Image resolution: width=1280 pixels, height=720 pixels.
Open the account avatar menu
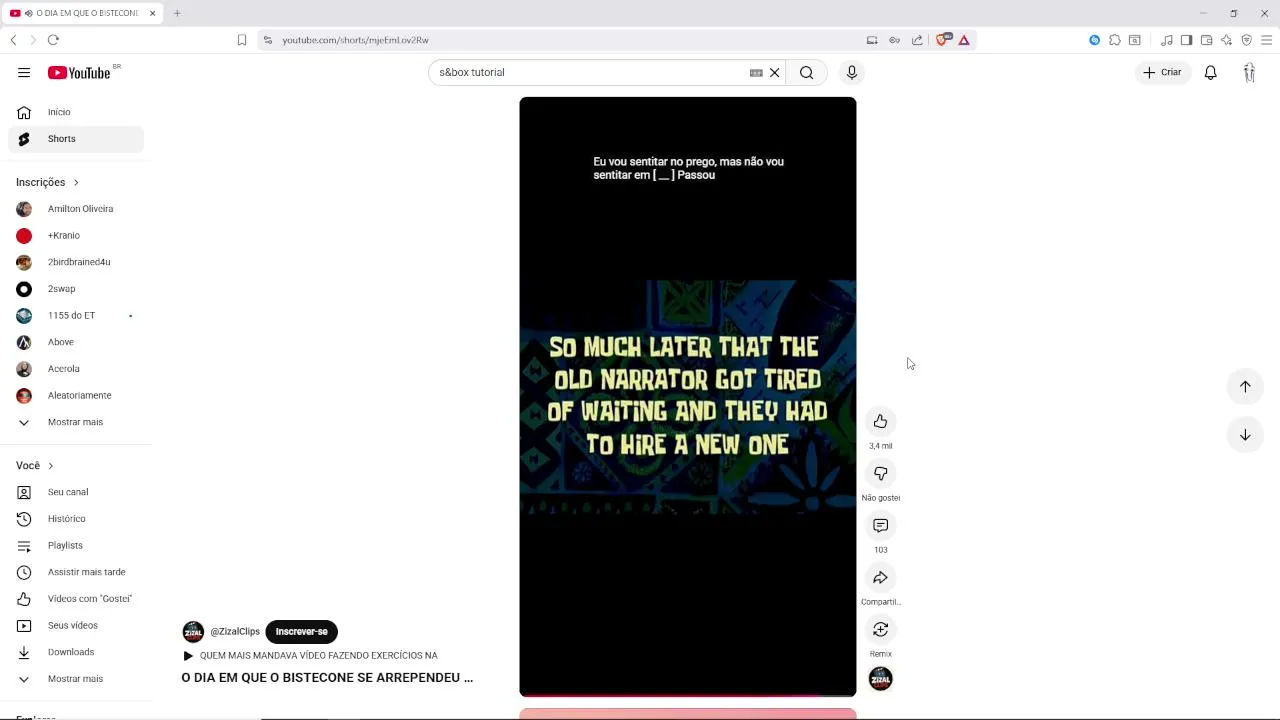(x=1249, y=72)
